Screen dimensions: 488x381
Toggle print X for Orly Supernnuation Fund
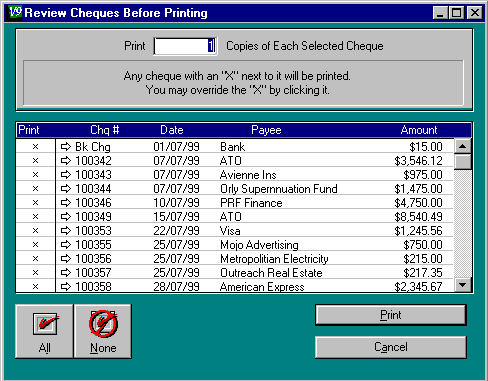pos(35,188)
